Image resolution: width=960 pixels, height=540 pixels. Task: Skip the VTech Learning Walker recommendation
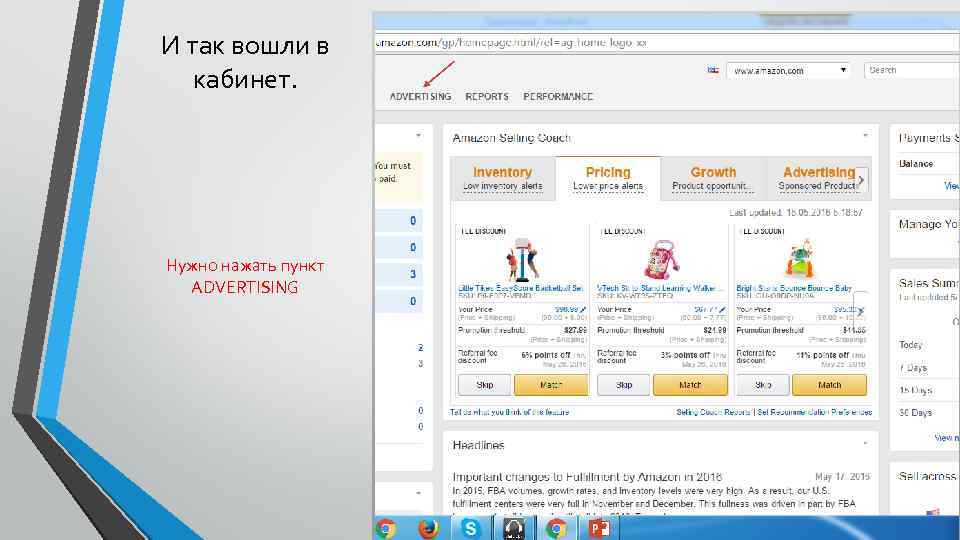coord(623,385)
